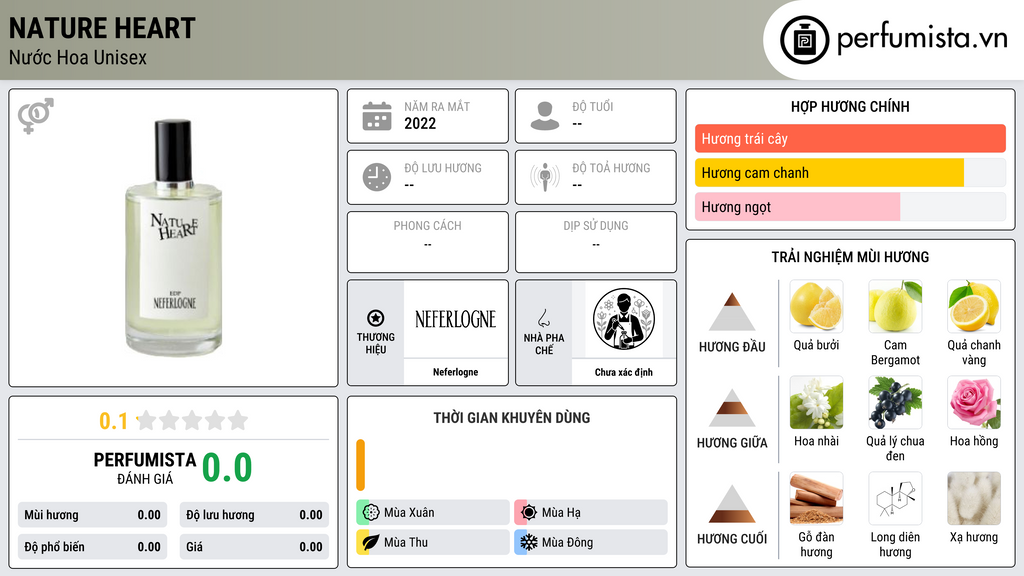Click the Phong cách card
Image resolution: width=1024 pixels, height=576 pixels.
pyautogui.click(x=428, y=242)
